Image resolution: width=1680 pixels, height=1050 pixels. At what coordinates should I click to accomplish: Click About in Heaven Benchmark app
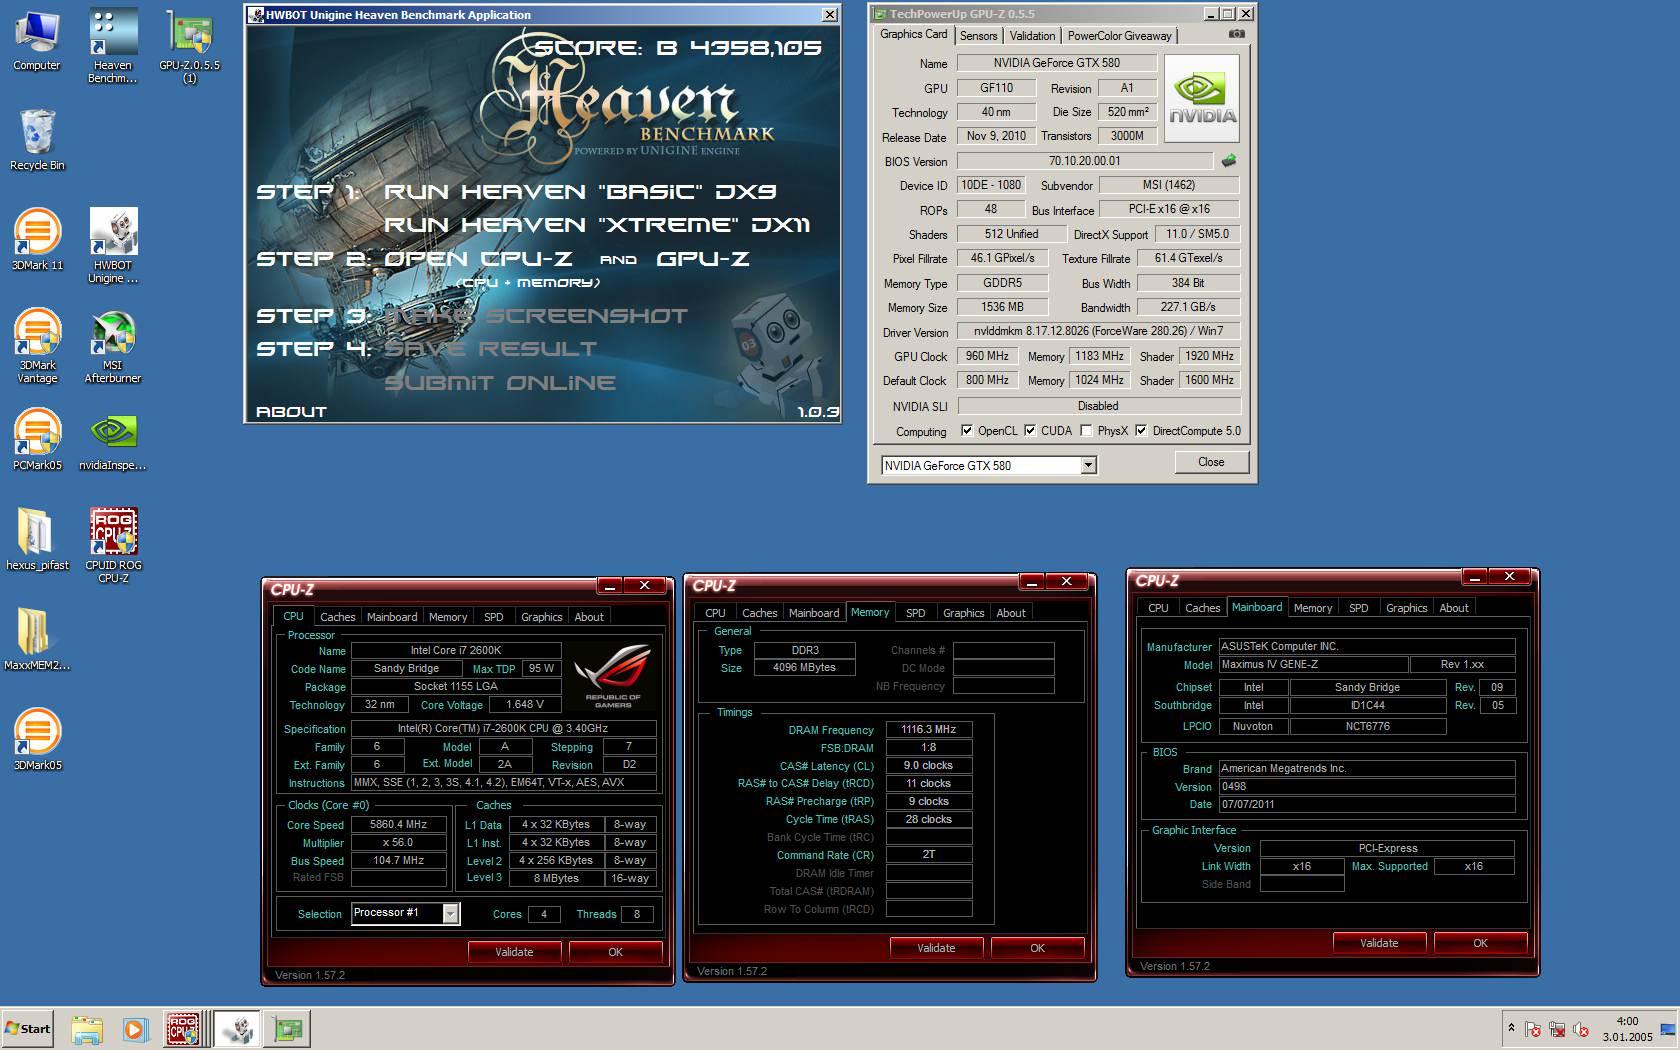coord(291,412)
